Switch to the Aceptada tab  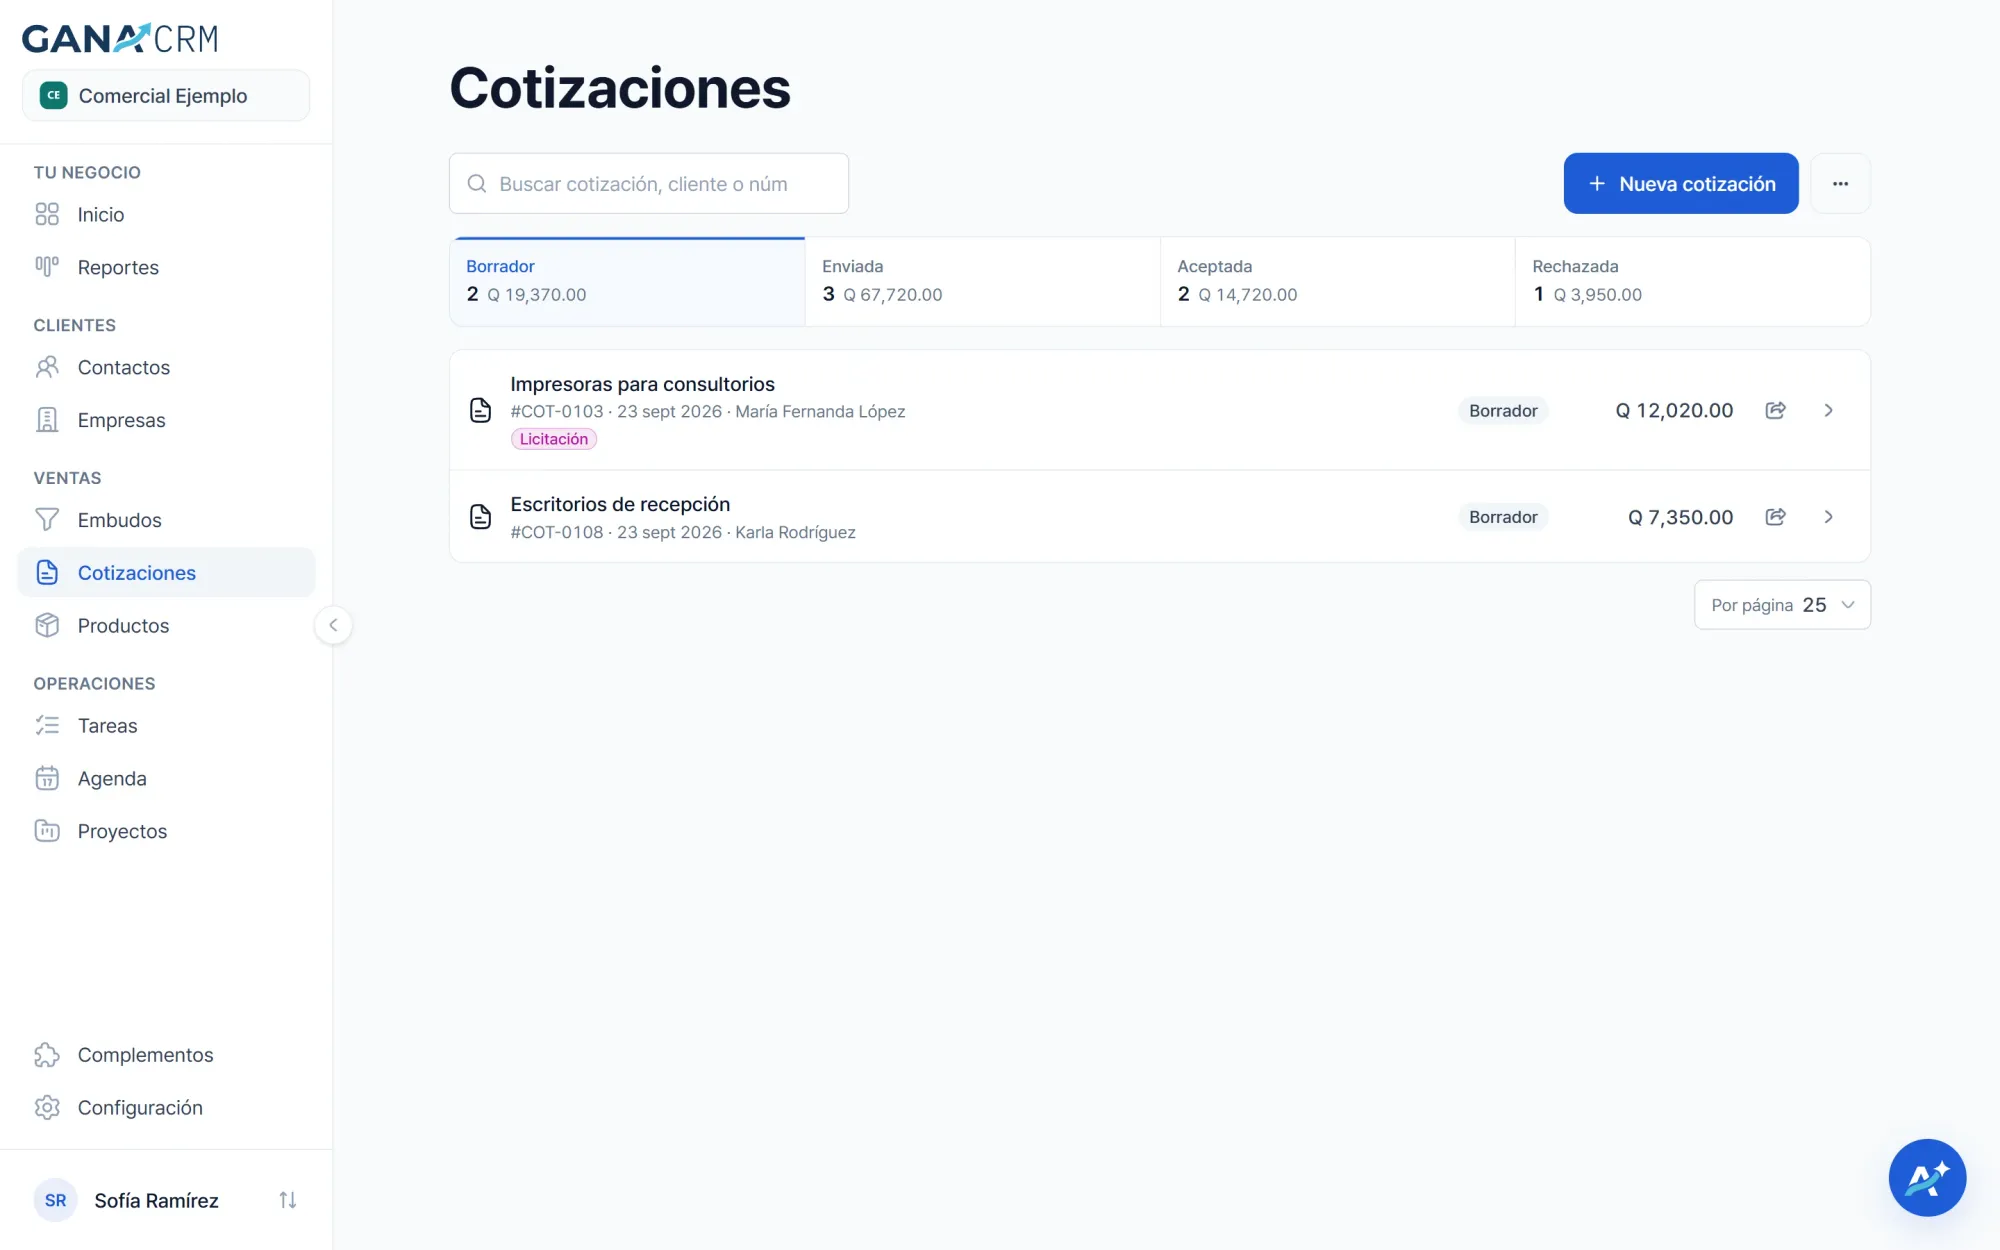[1337, 281]
